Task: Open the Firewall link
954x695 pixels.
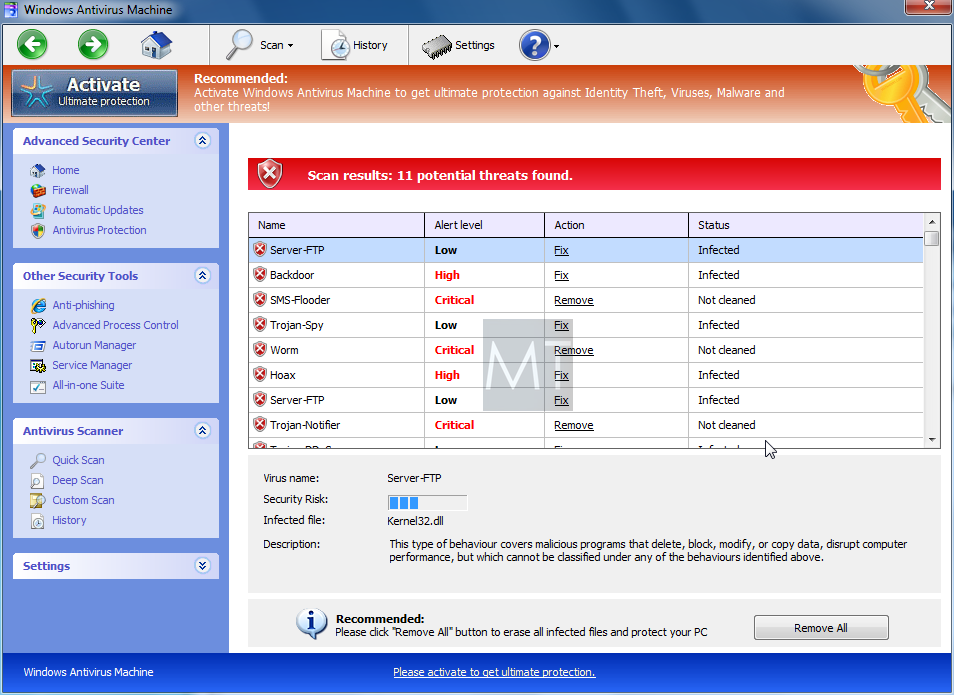Action: 71,190
